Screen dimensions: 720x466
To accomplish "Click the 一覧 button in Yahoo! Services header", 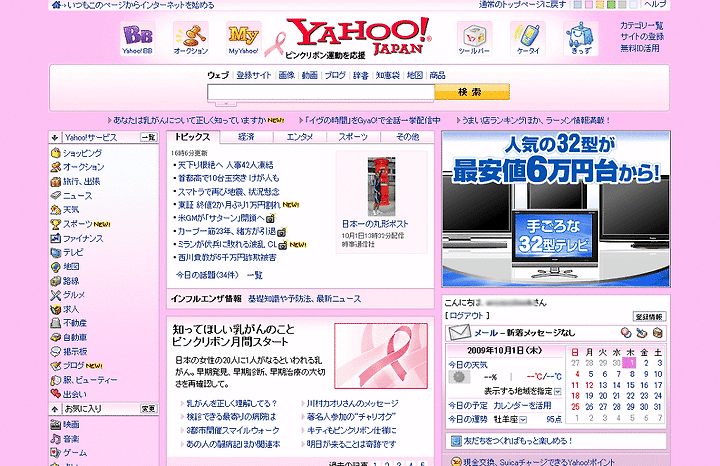I will tap(148, 137).
